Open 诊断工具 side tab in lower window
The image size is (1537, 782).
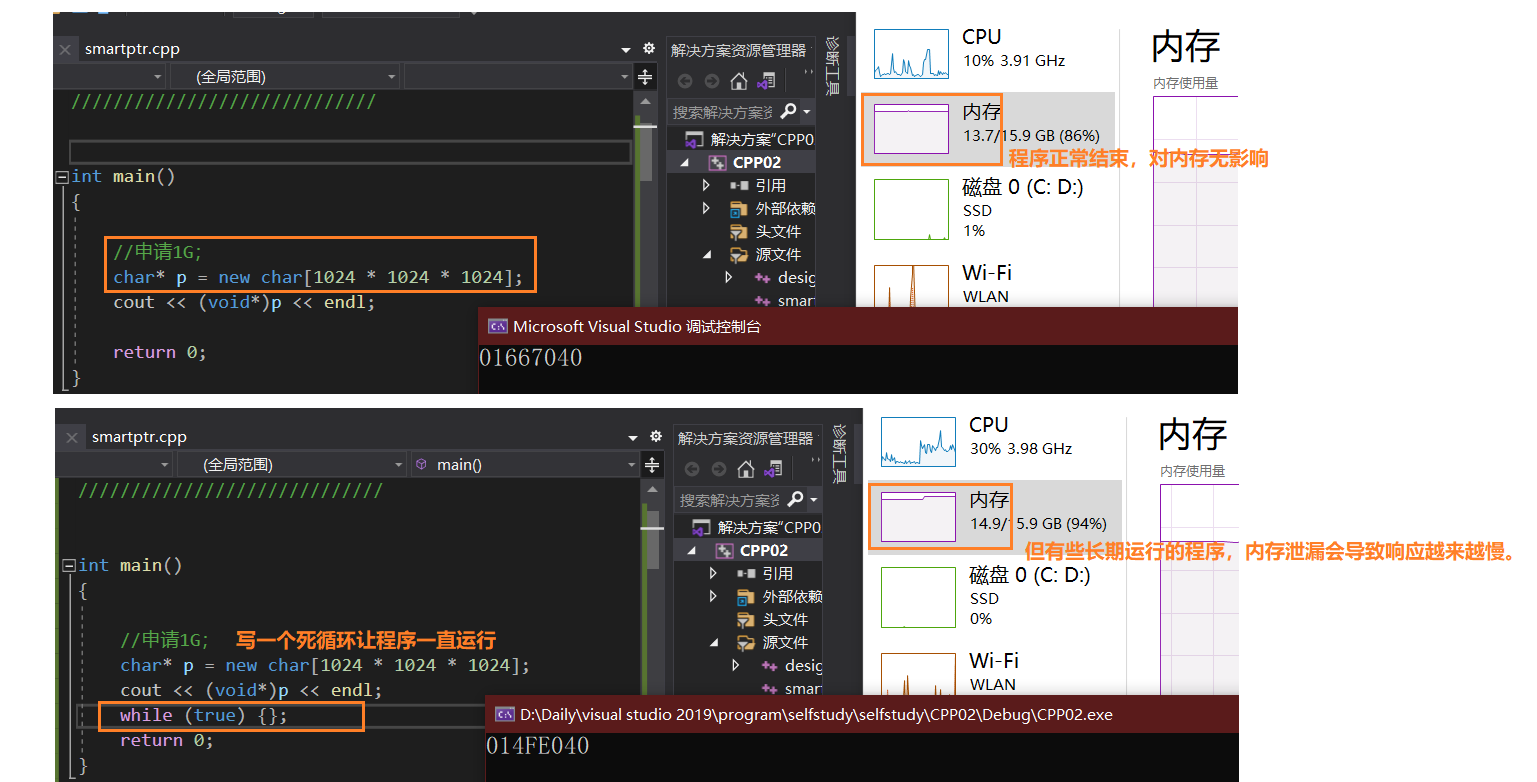coord(840,452)
